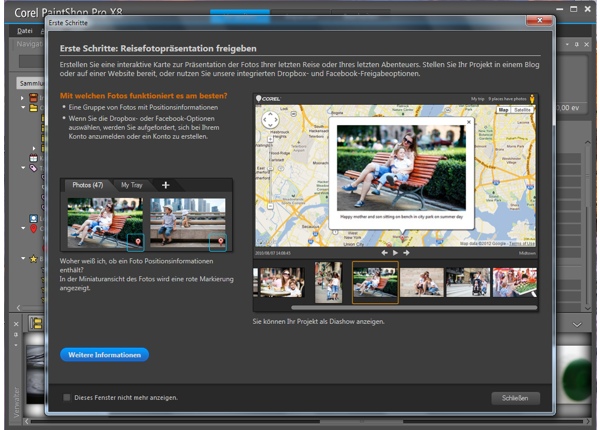
Task: Click the right panel scroll-down arrow
Action: pyautogui.click(x=588, y=308)
